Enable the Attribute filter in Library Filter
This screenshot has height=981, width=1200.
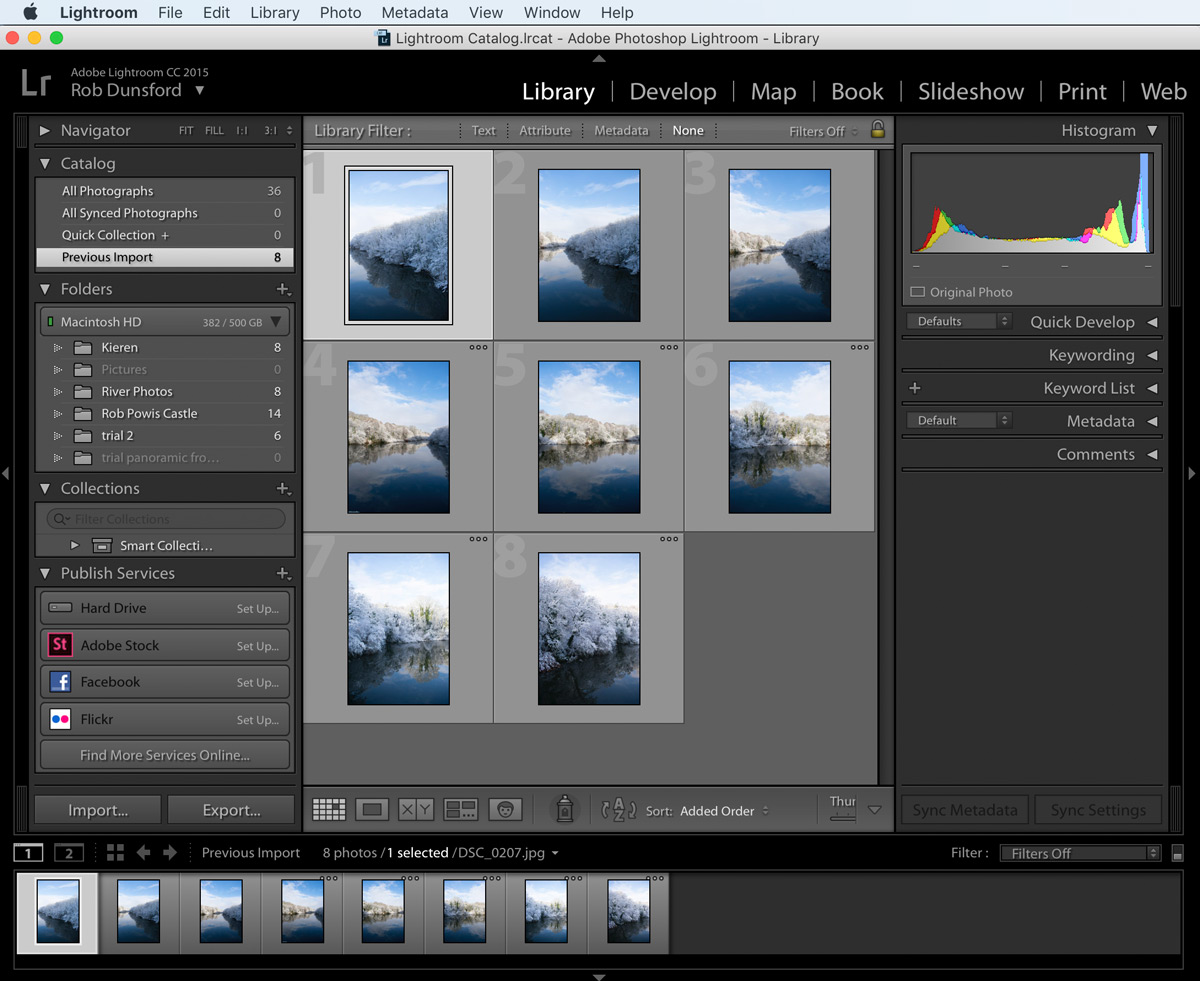click(x=545, y=130)
